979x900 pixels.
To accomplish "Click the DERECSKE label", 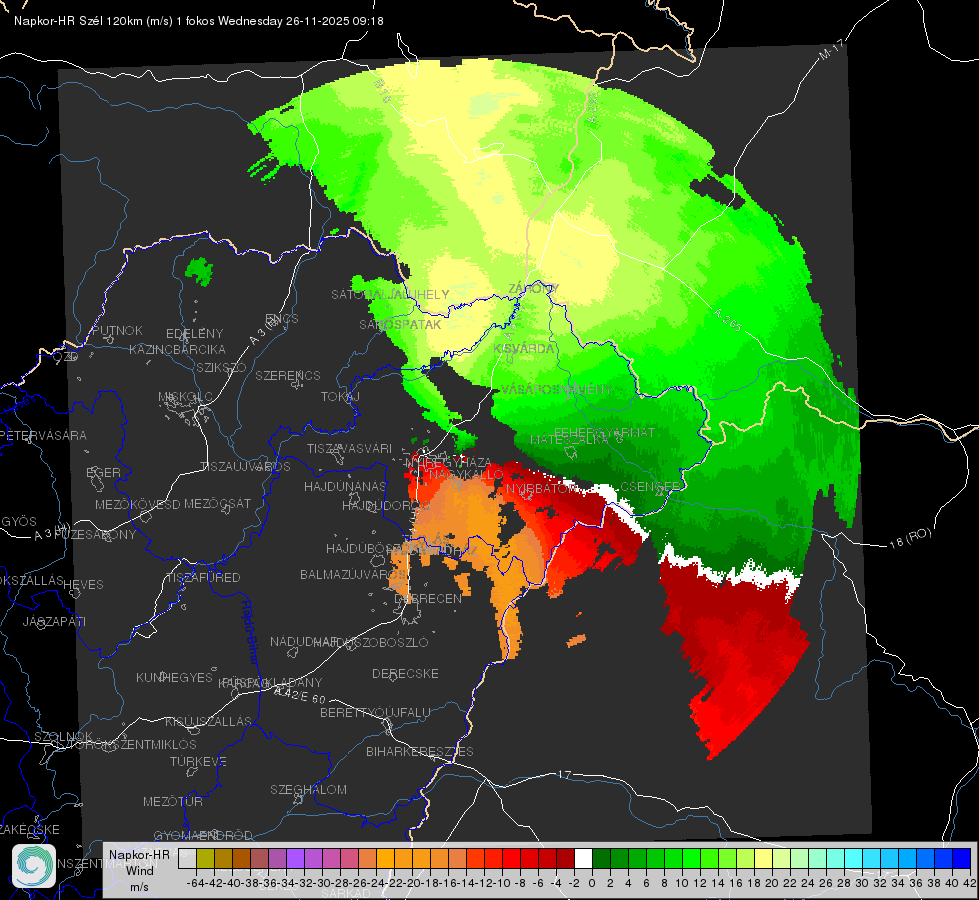I will click(405, 674).
